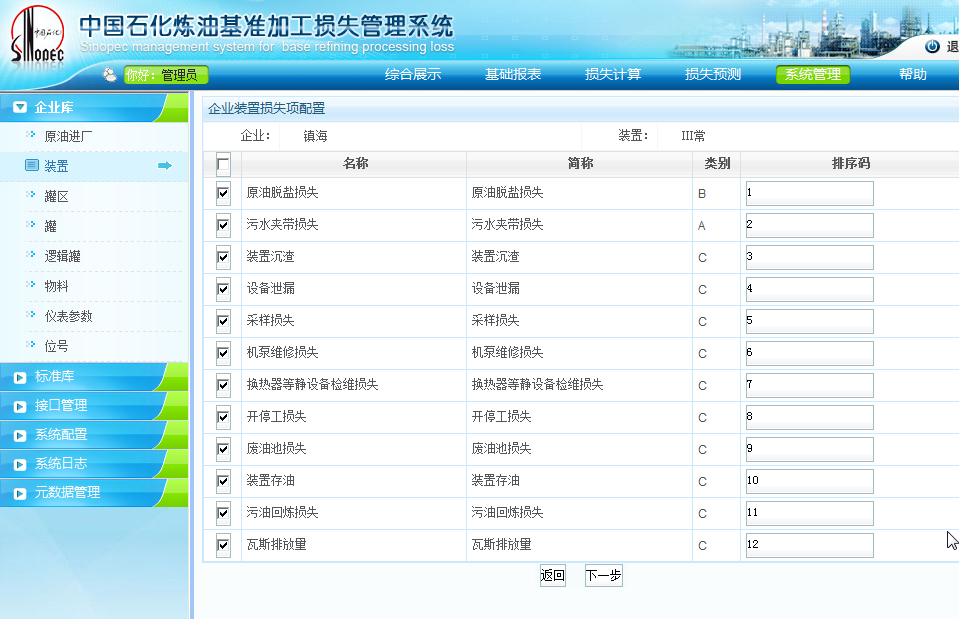Click the sort code field for 设备泄漏
959x619 pixels.
810,289
